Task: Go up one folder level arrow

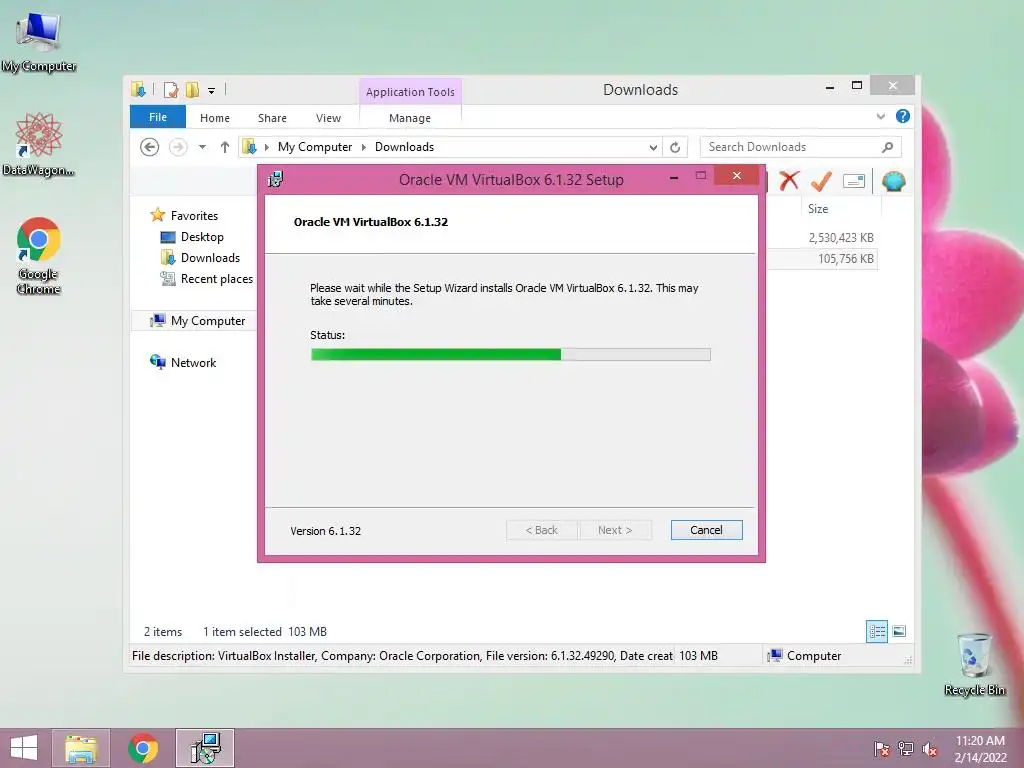Action: (x=225, y=147)
